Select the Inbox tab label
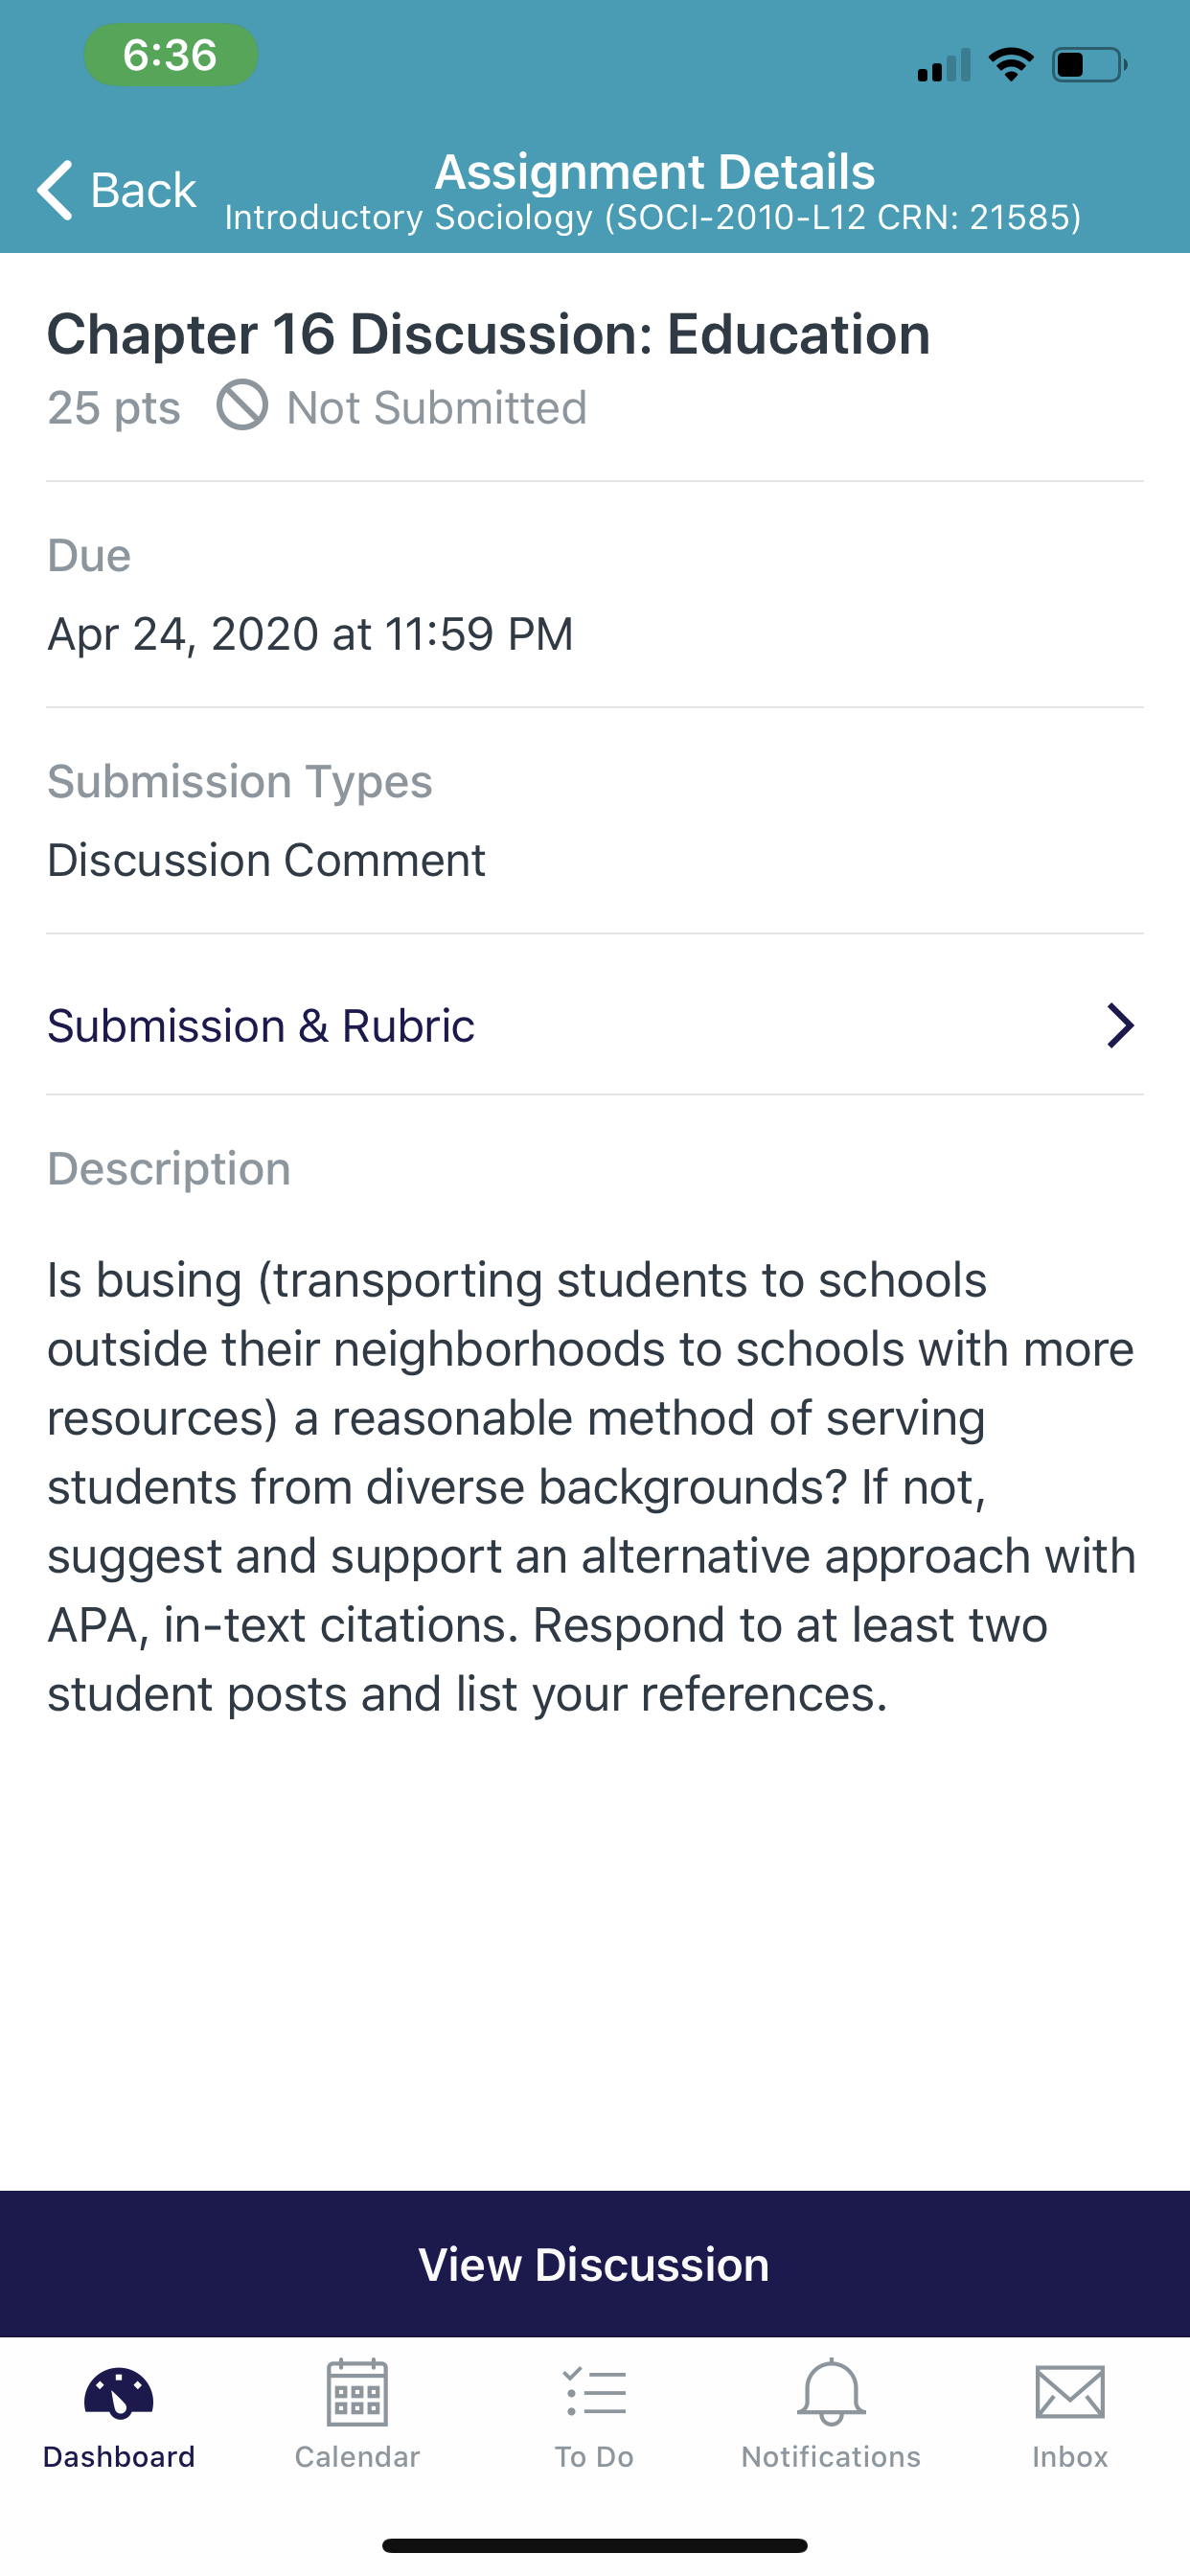This screenshot has width=1190, height=2576. coord(1070,2457)
